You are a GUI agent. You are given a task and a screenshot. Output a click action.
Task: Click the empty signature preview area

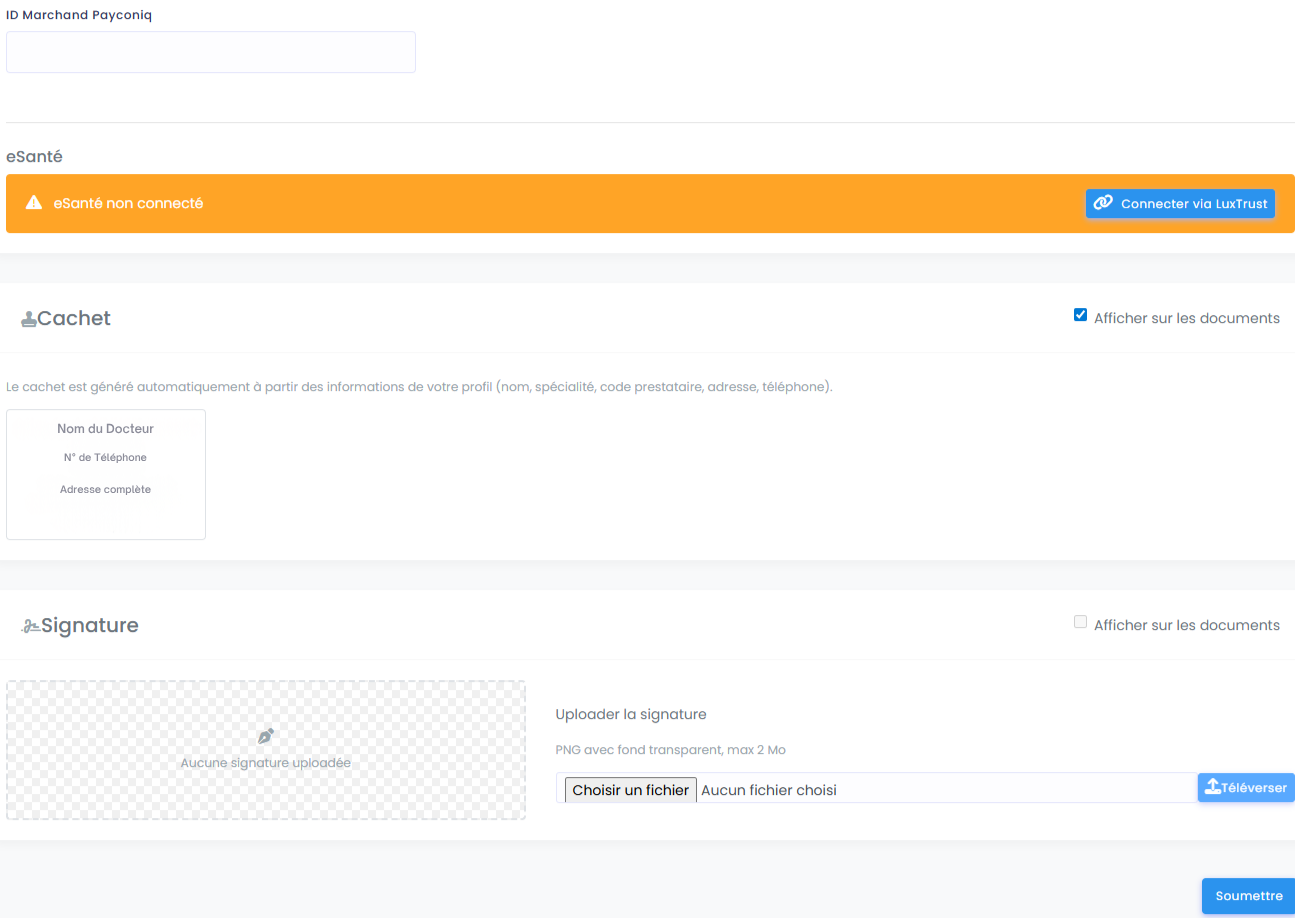(266, 750)
